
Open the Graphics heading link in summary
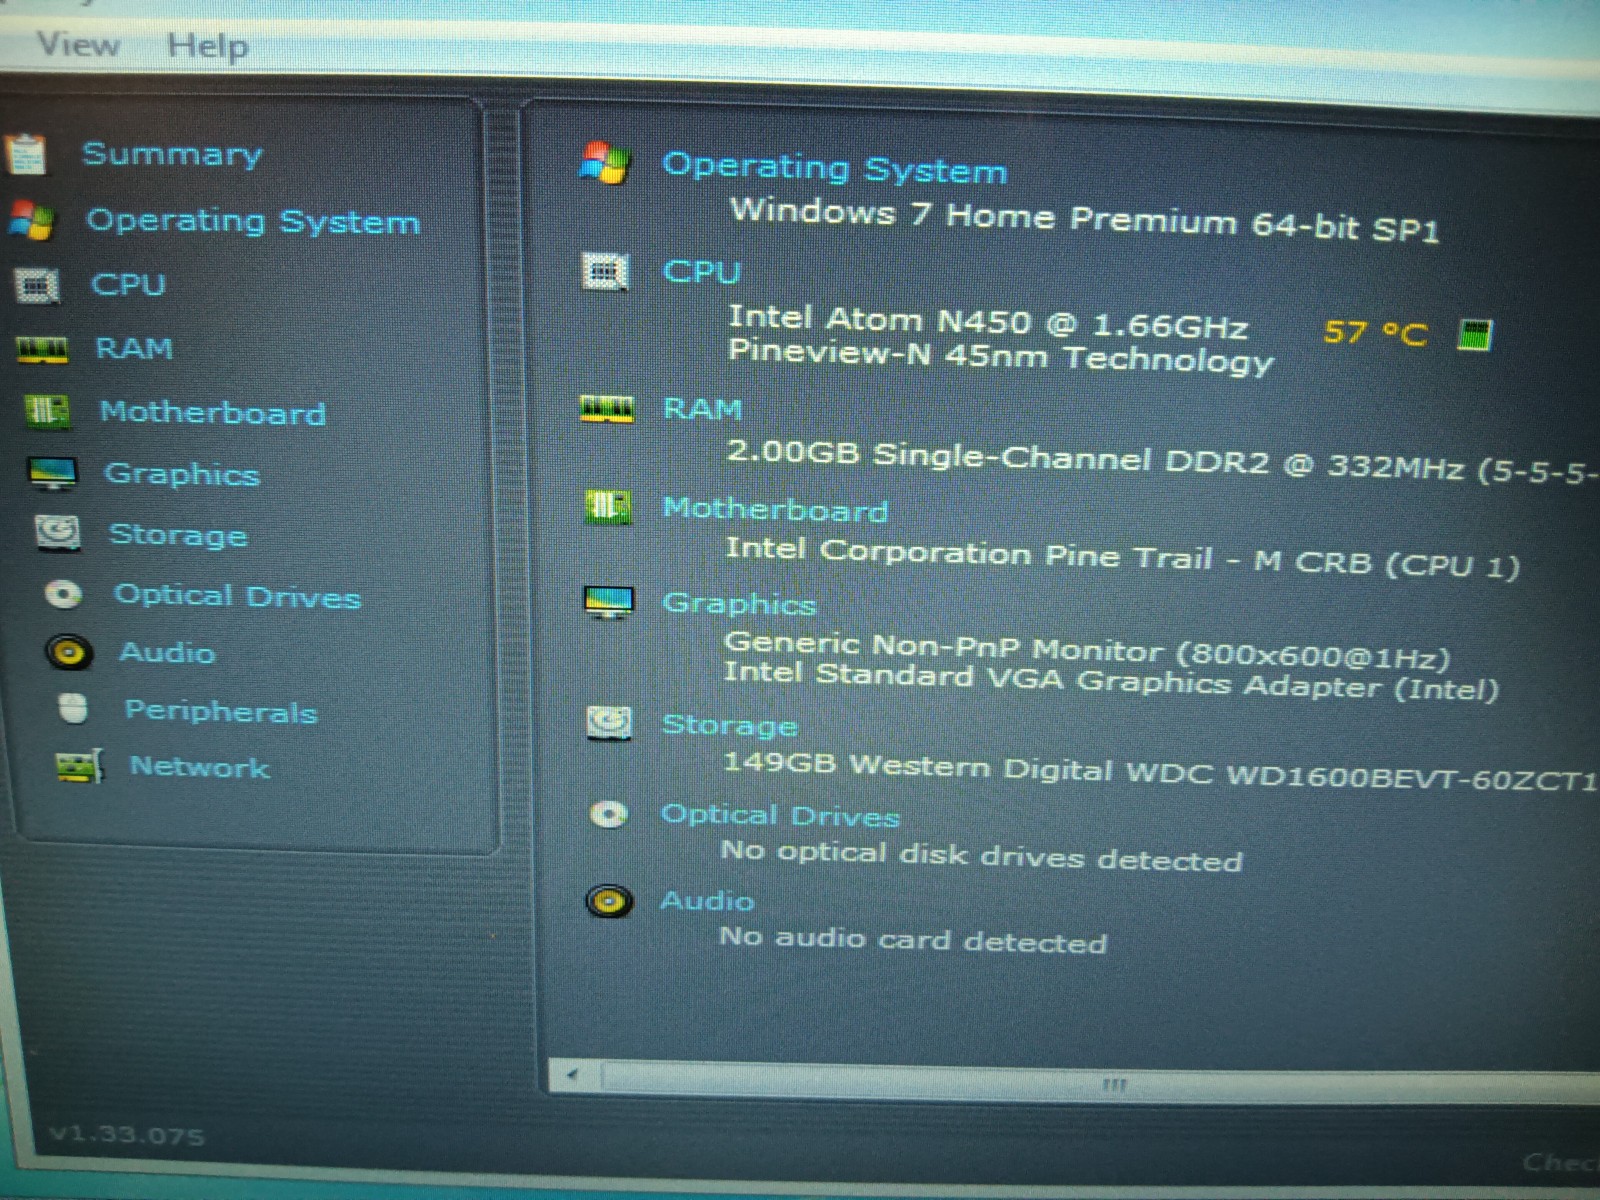739,604
